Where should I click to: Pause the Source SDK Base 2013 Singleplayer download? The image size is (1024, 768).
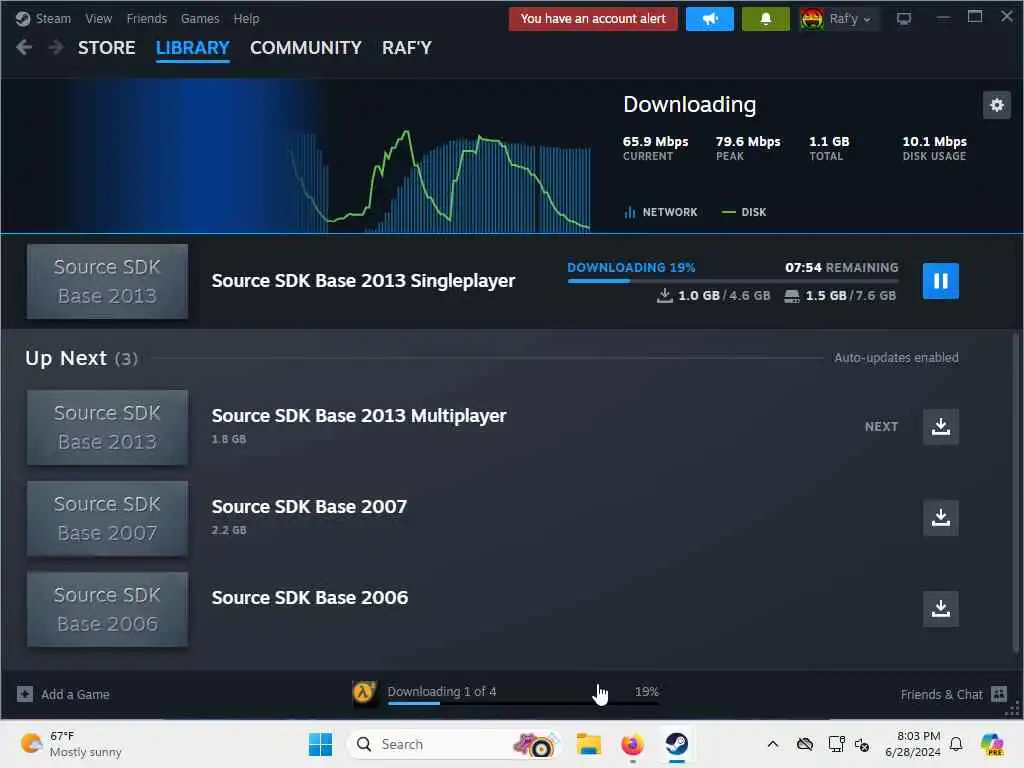(940, 281)
